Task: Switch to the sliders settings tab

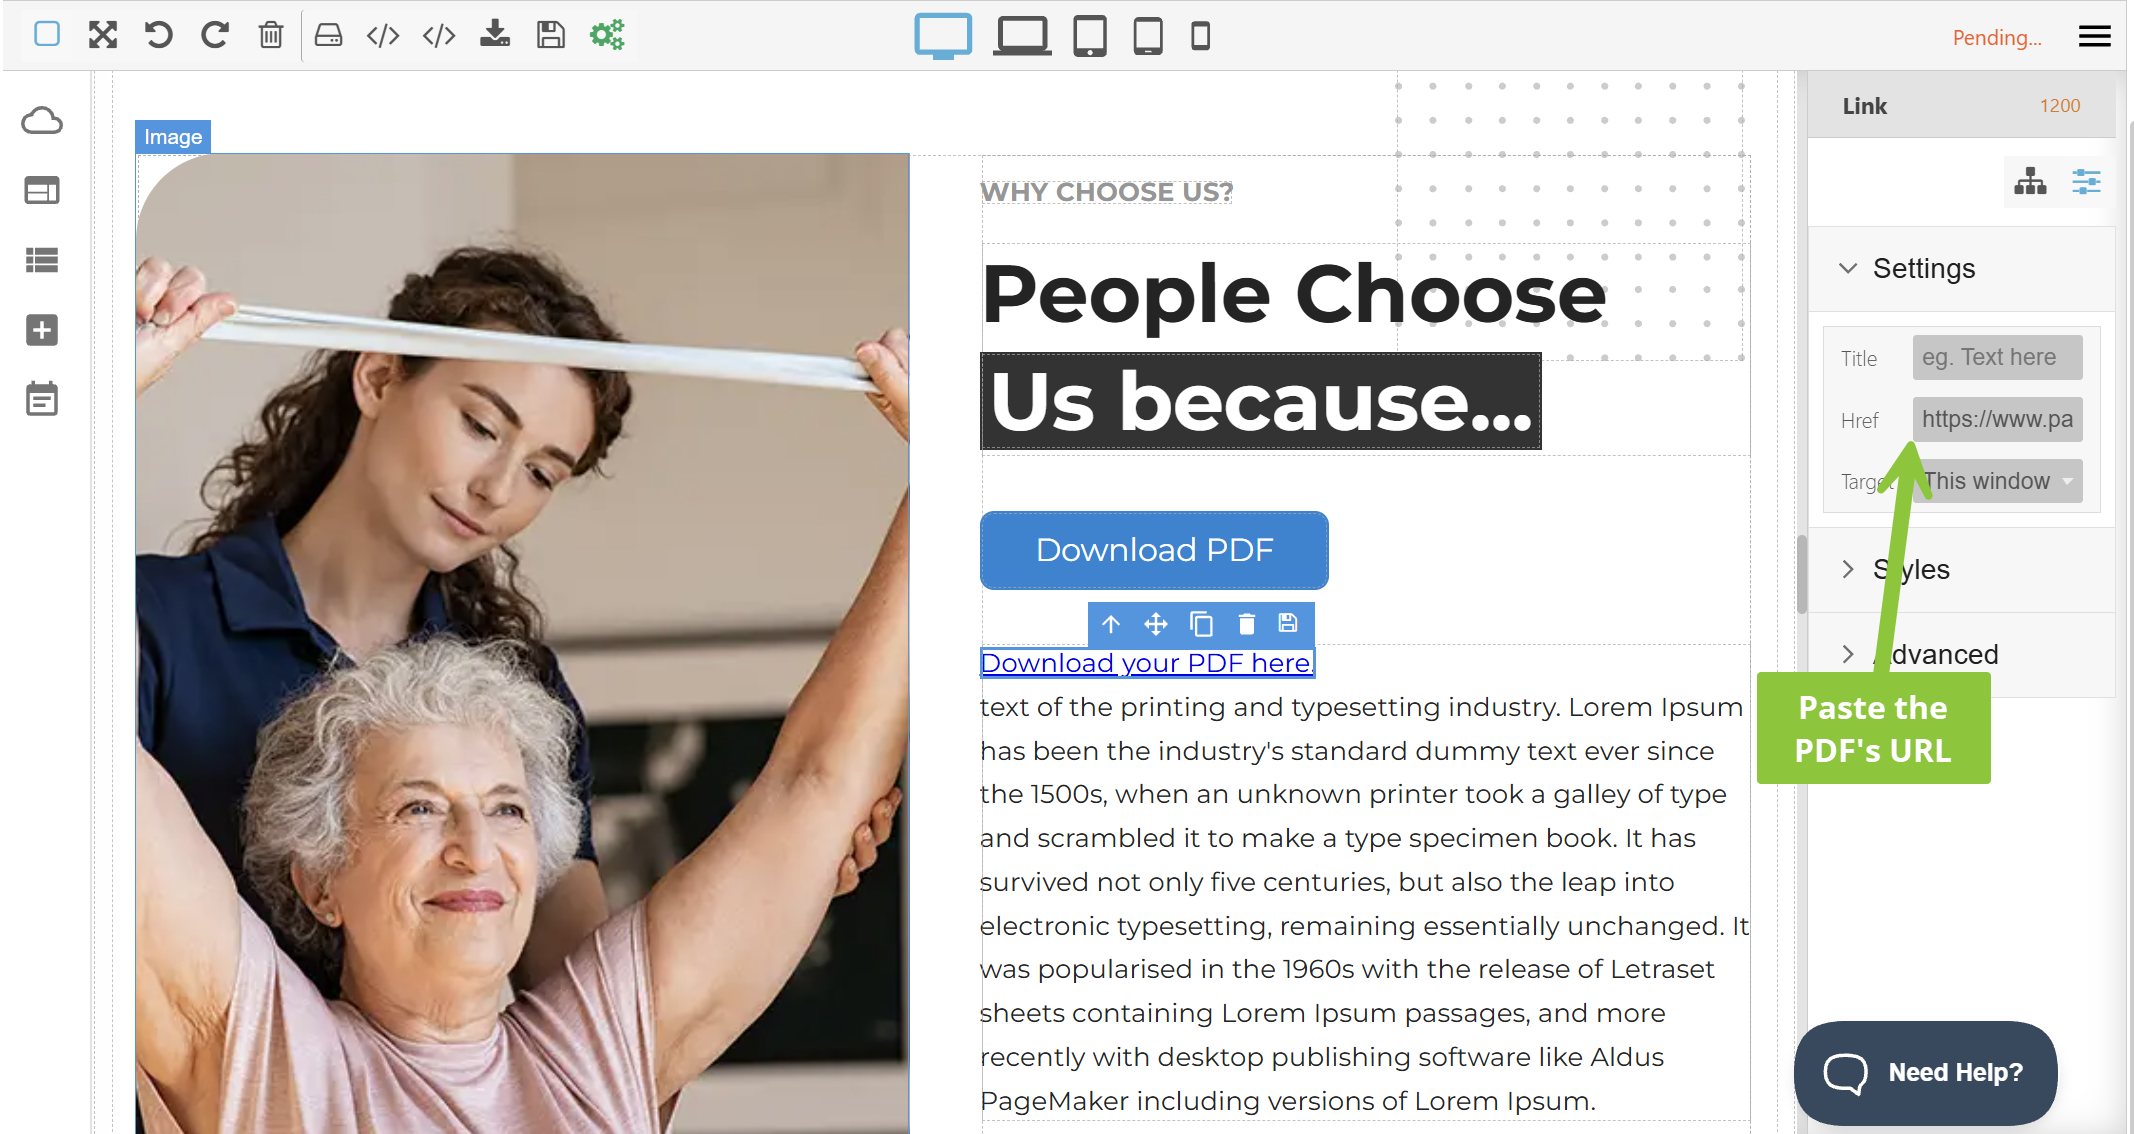Action: click(2086, 182)
